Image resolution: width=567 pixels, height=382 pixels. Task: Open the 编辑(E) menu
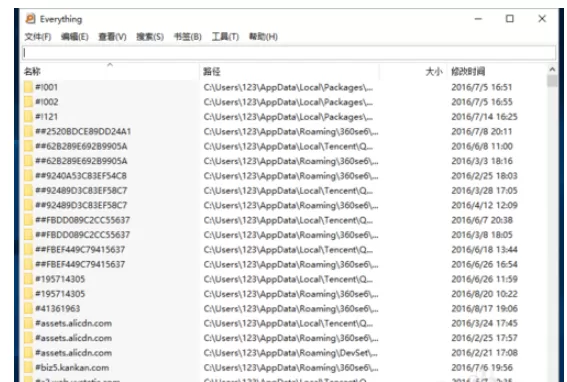point(74,37)
